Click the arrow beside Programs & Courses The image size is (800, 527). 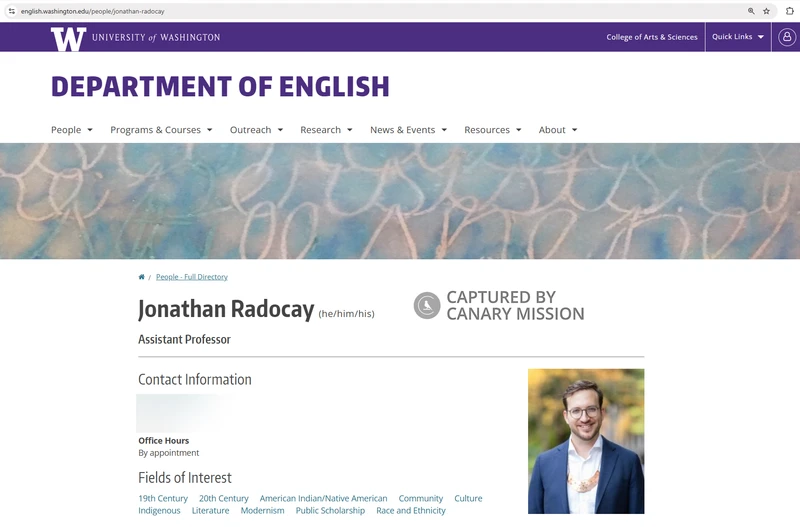tap(210, 130)
